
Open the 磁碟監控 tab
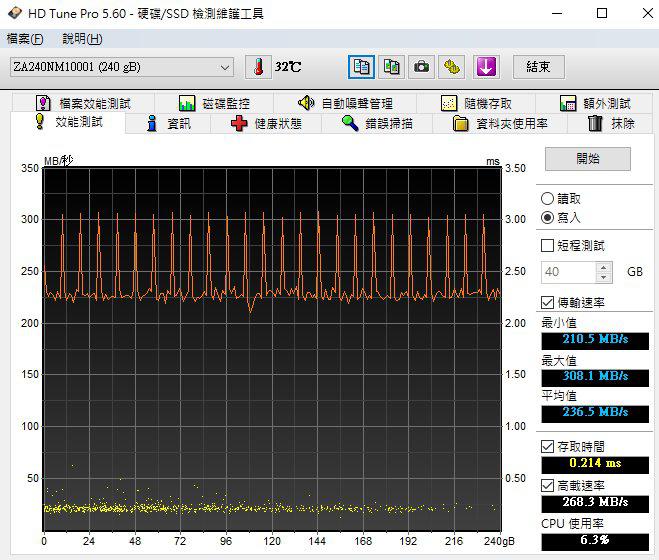214,103
